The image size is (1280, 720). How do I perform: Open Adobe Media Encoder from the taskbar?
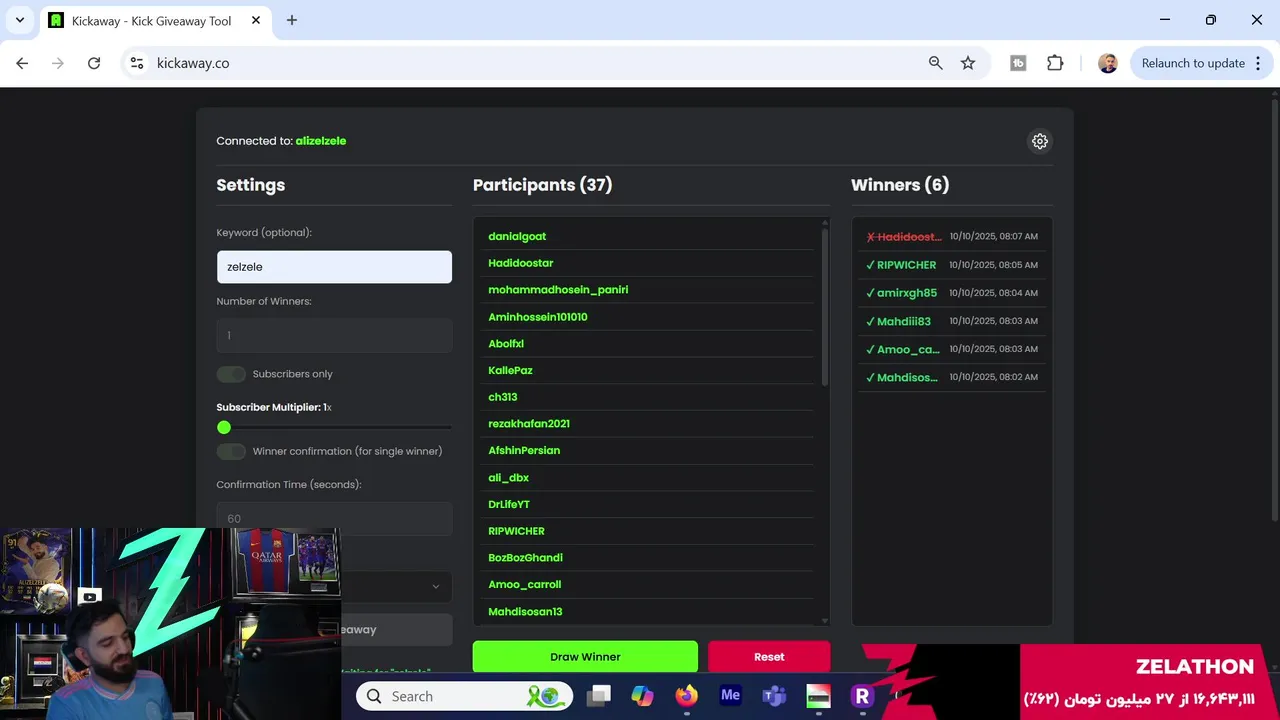click(730, 696)
